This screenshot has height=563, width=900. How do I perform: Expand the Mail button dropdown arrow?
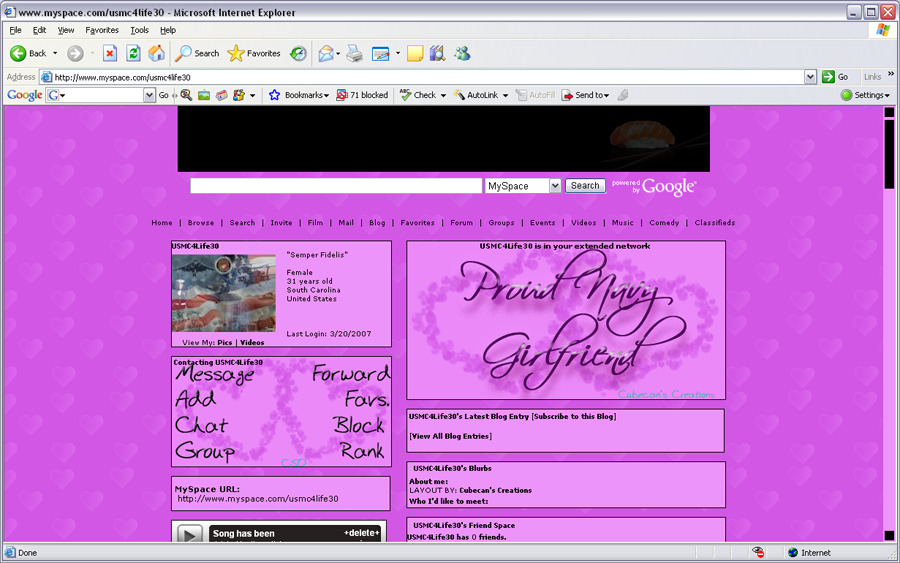point(338,53)
